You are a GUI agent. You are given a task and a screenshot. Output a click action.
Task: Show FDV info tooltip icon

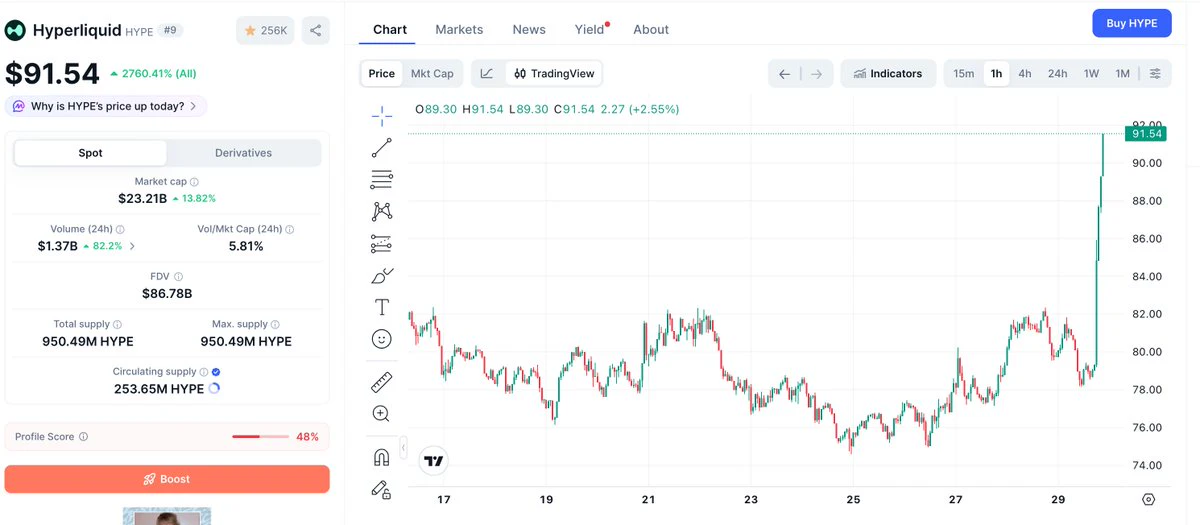(x=179, y=276)
